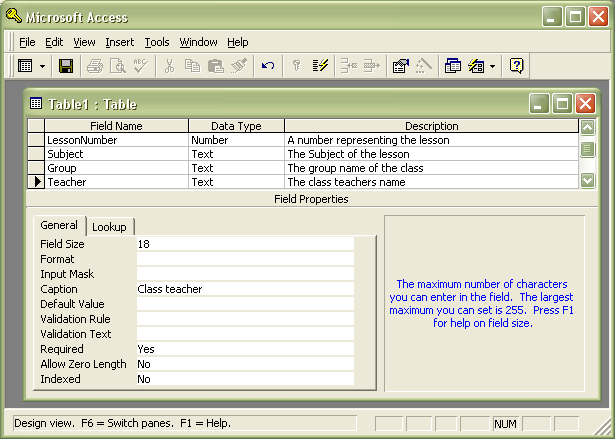Image resolution: width=615 pixels, height=439 pixels.
Task: Click the row selector arrow beside Teacher
Action: coord(36,182)
